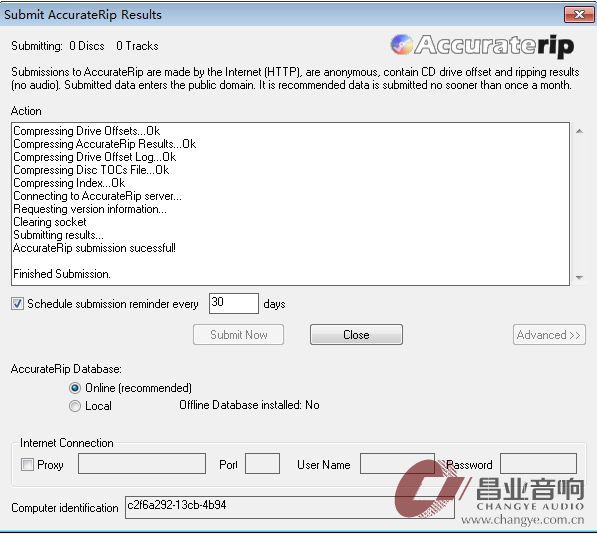Click the Close button
This screenshot has height=534, width=597.
[356, 335]
